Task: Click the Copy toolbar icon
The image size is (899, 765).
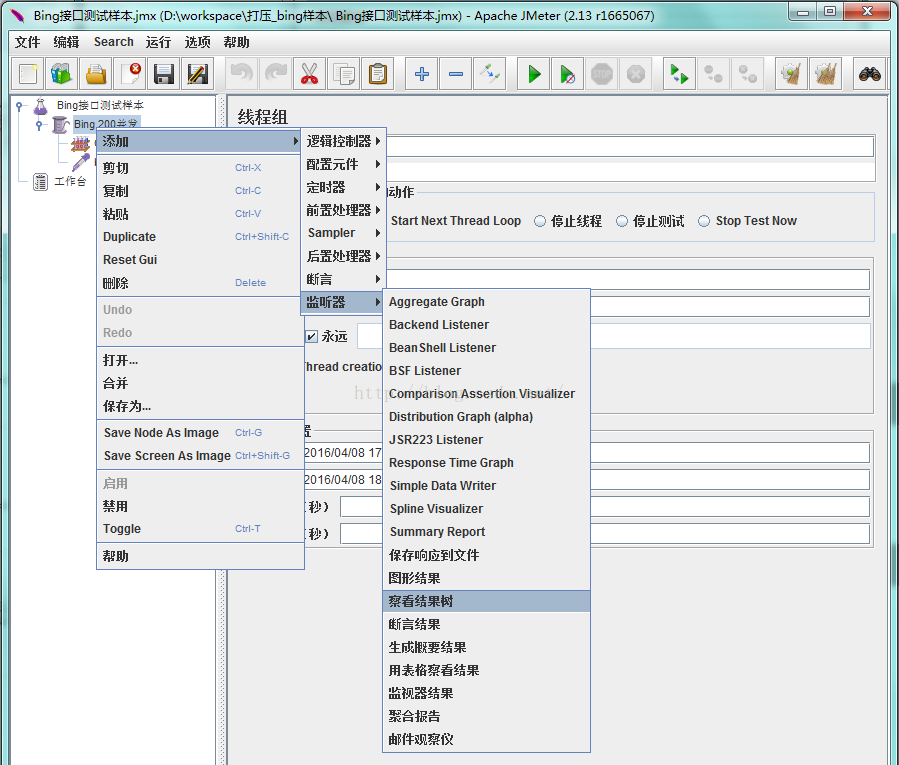Action: [344, 74]
